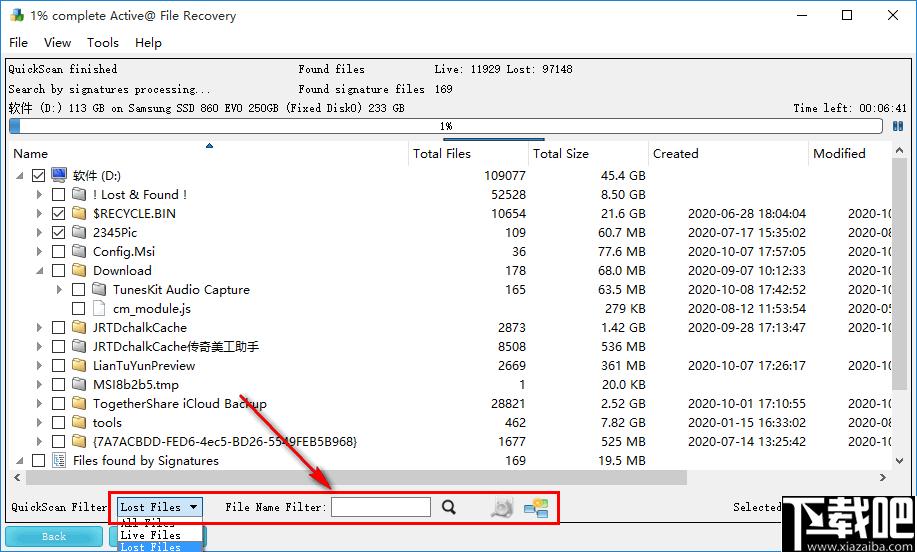Expand the $RECYCLE.BIN tree node
Viewport: 917px width, 552px height.
point(39,213)
